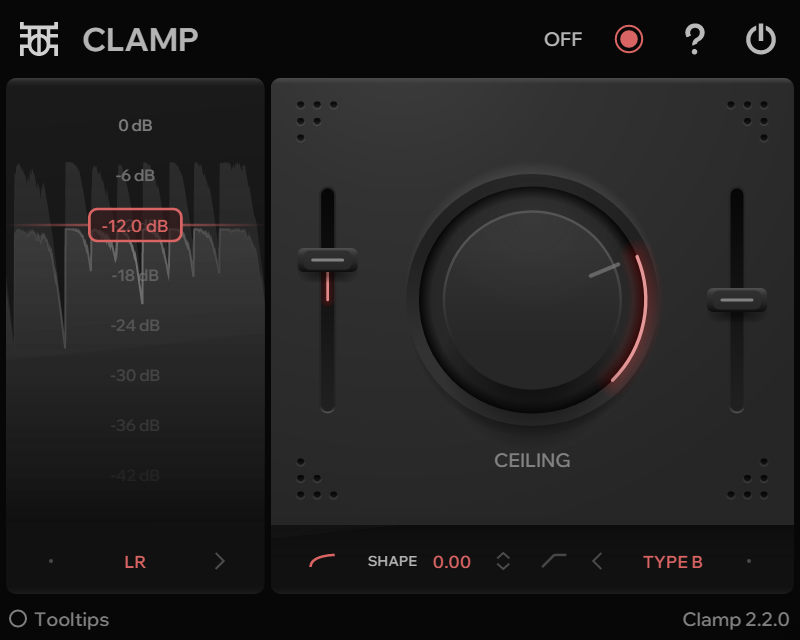Select the LR channel mode label
The image size is (800, 640).
[x=135, y=562]
